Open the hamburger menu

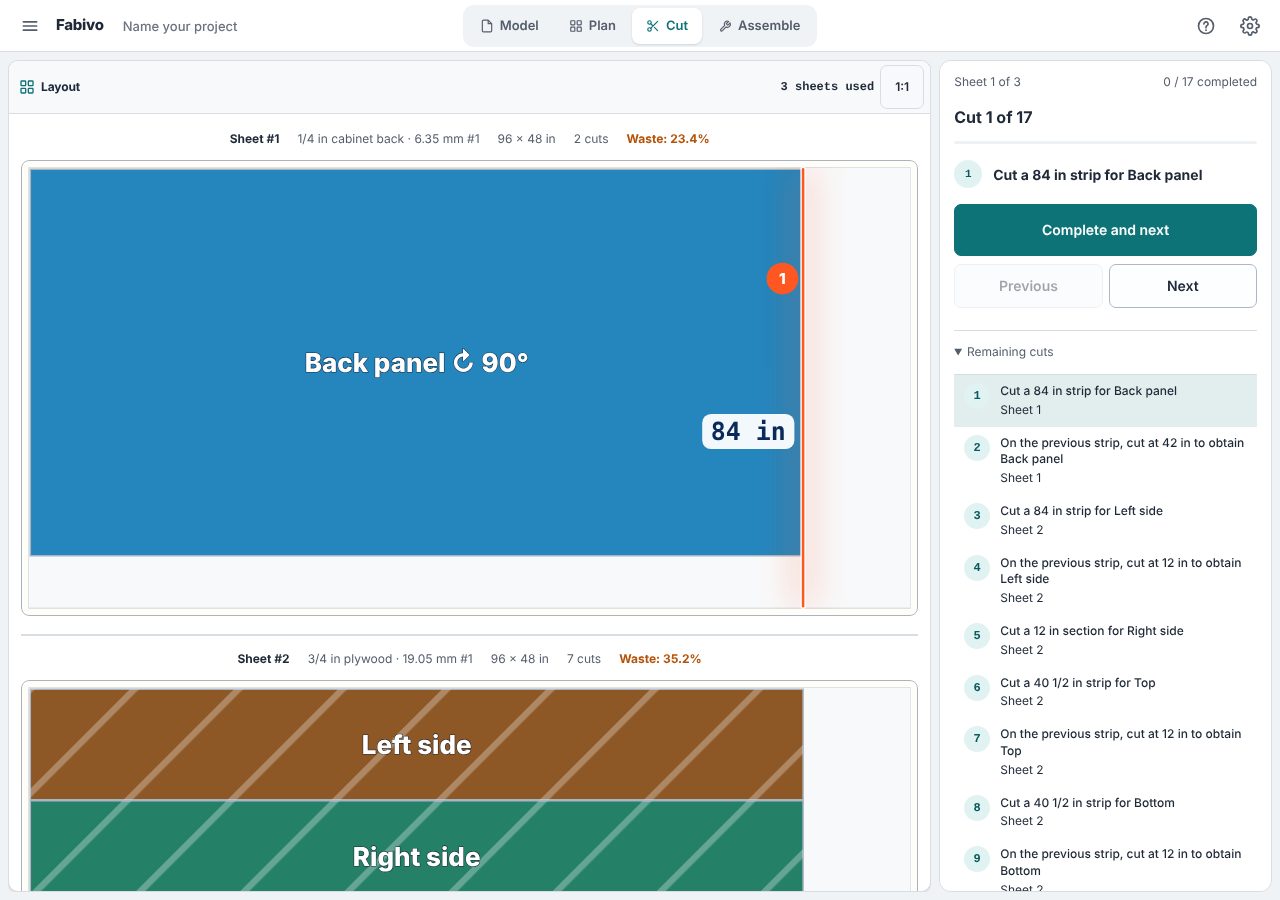30,26
